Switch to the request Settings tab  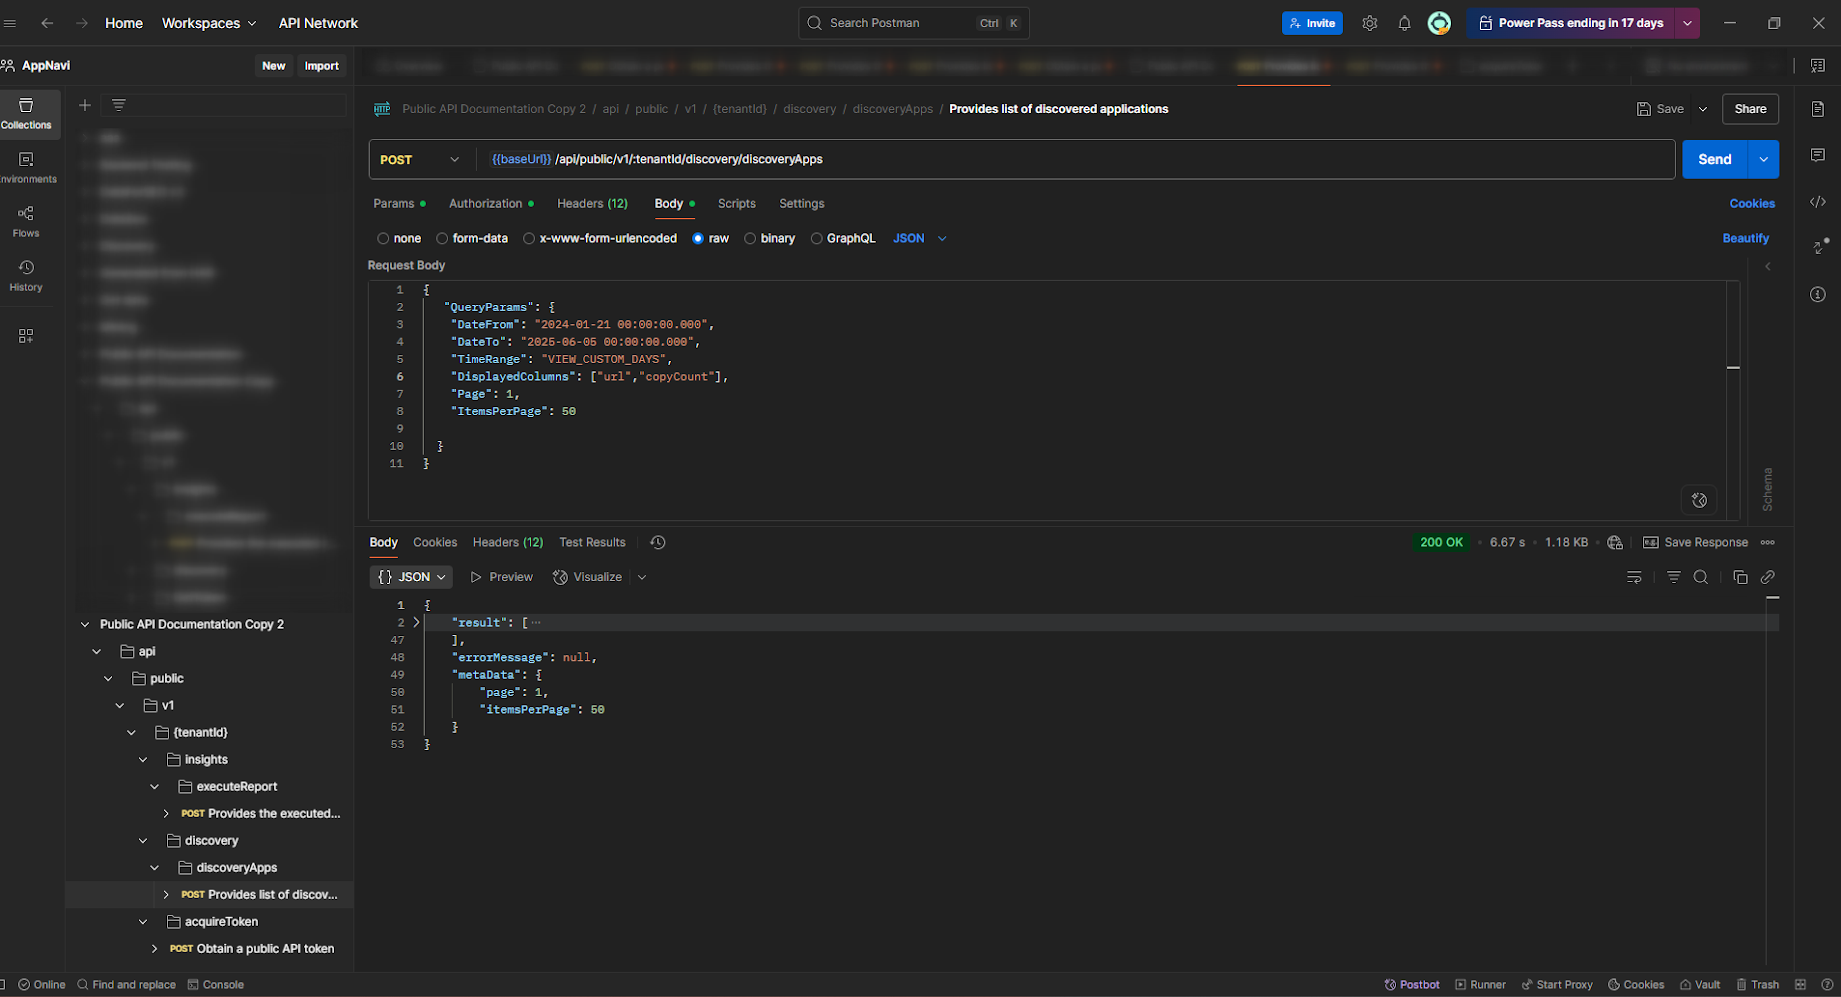click(801, 203)
